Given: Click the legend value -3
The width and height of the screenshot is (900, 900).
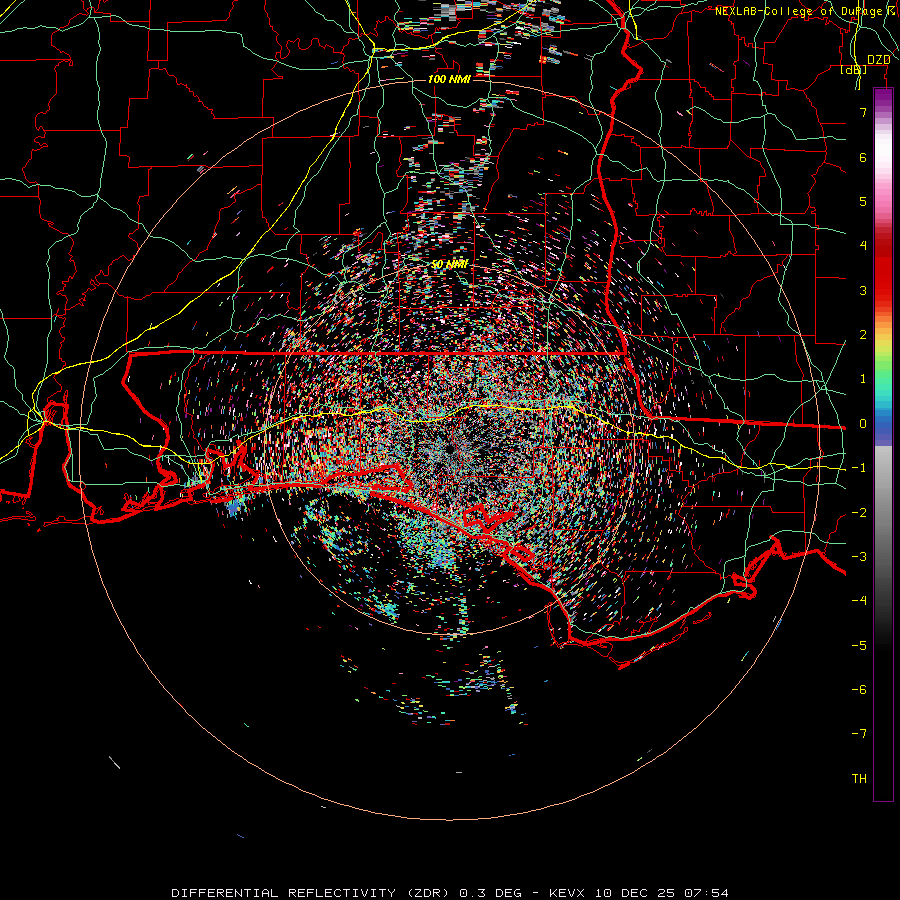Looking at the screenshot, I should [x=859, y=557].
